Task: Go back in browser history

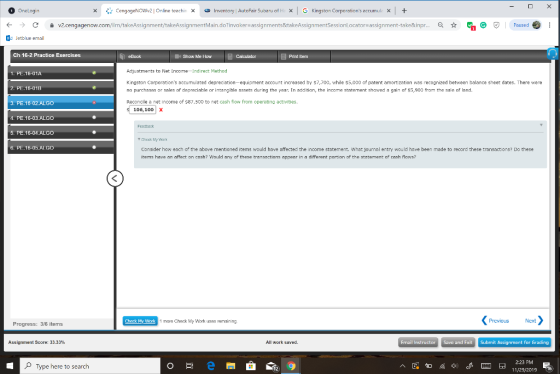Action: (x=9, y=25)
